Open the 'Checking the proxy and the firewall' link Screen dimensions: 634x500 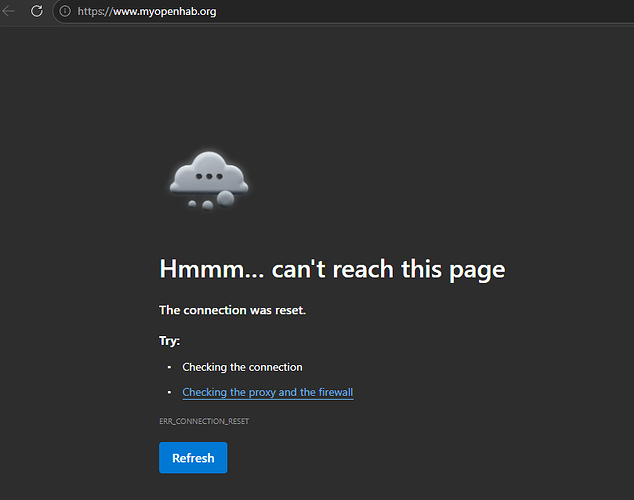268,392
